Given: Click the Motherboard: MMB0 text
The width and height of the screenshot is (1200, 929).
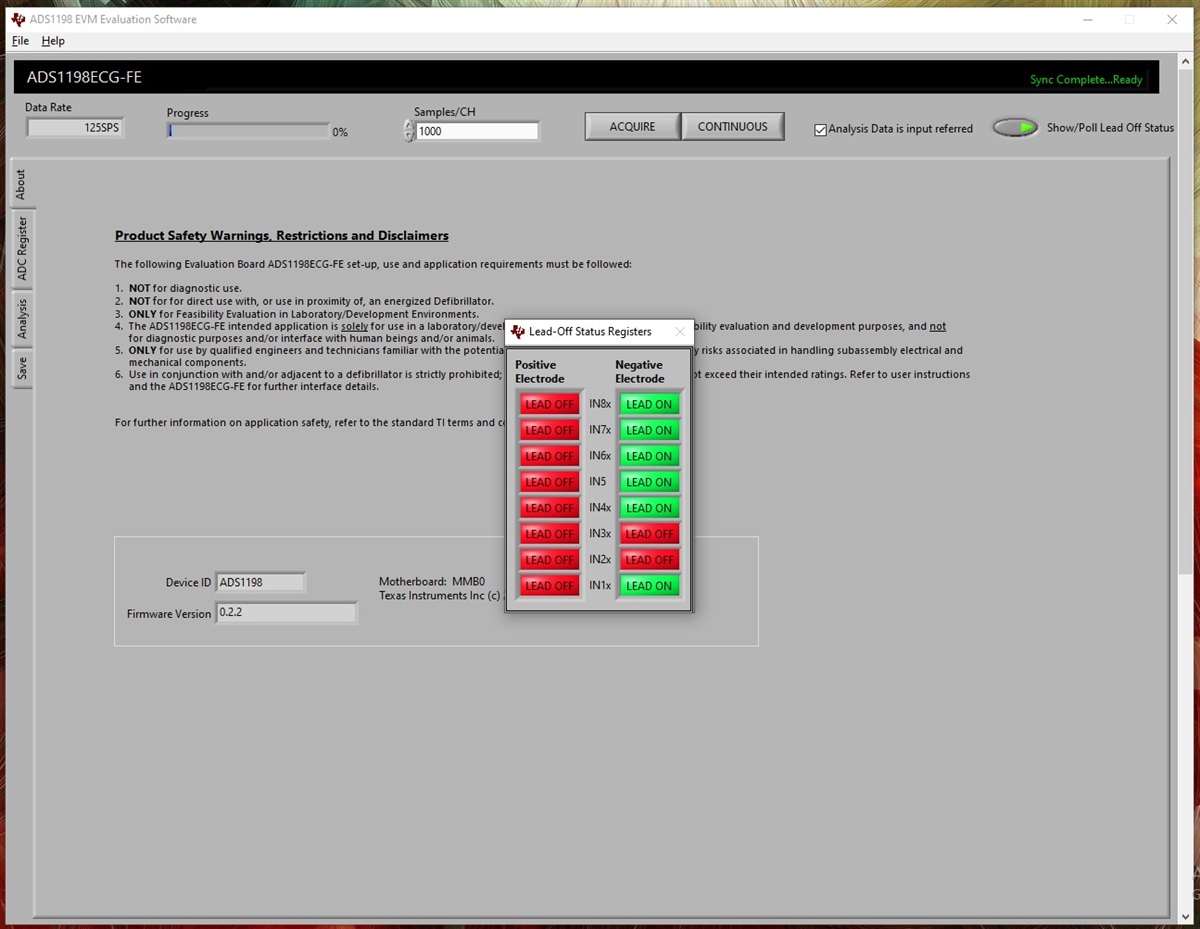Looking at the screenshot, I should tap(432, 581).
